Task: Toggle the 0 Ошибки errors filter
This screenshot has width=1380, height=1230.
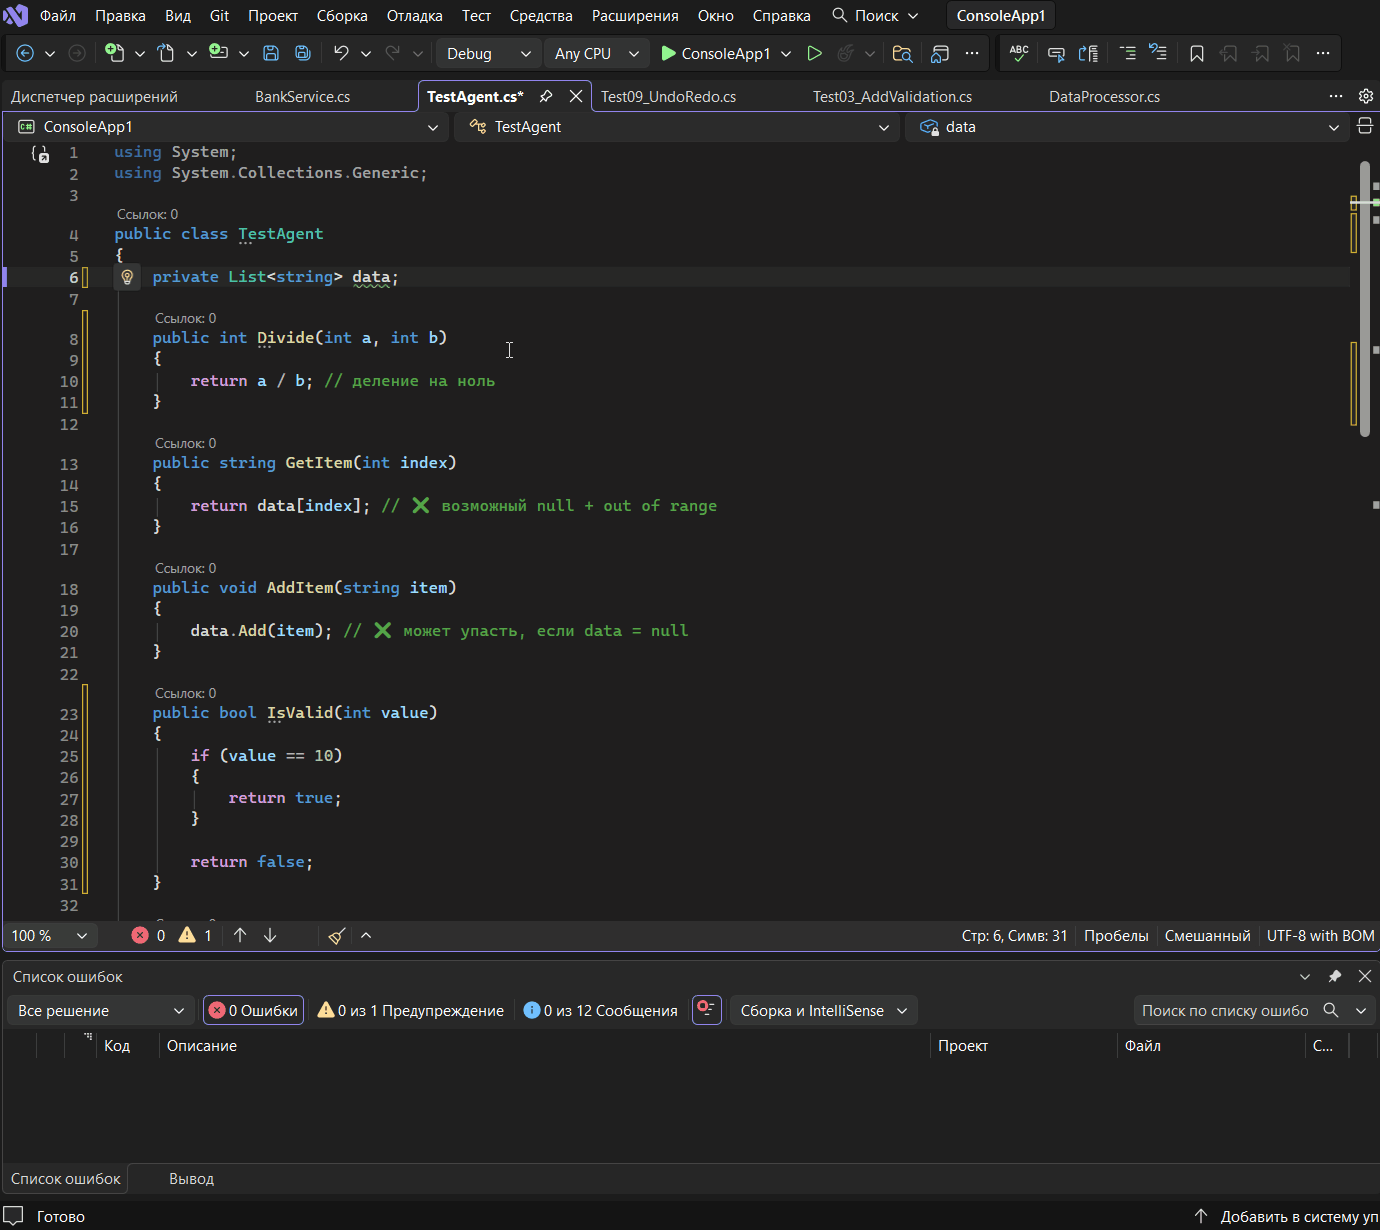Action: tap(253, 1010)
